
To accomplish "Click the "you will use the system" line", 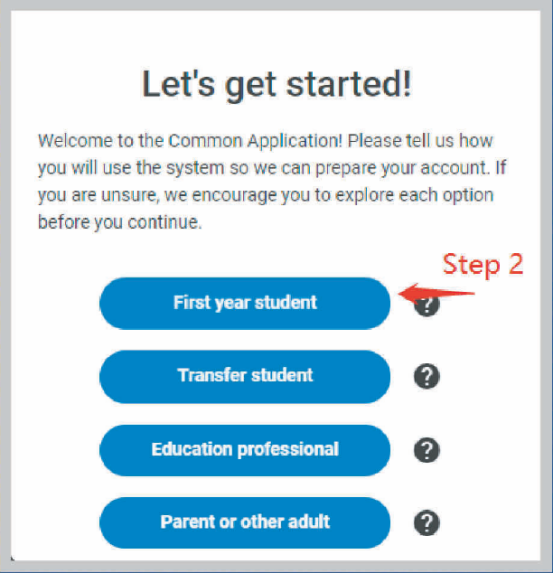I will (272, 168).
